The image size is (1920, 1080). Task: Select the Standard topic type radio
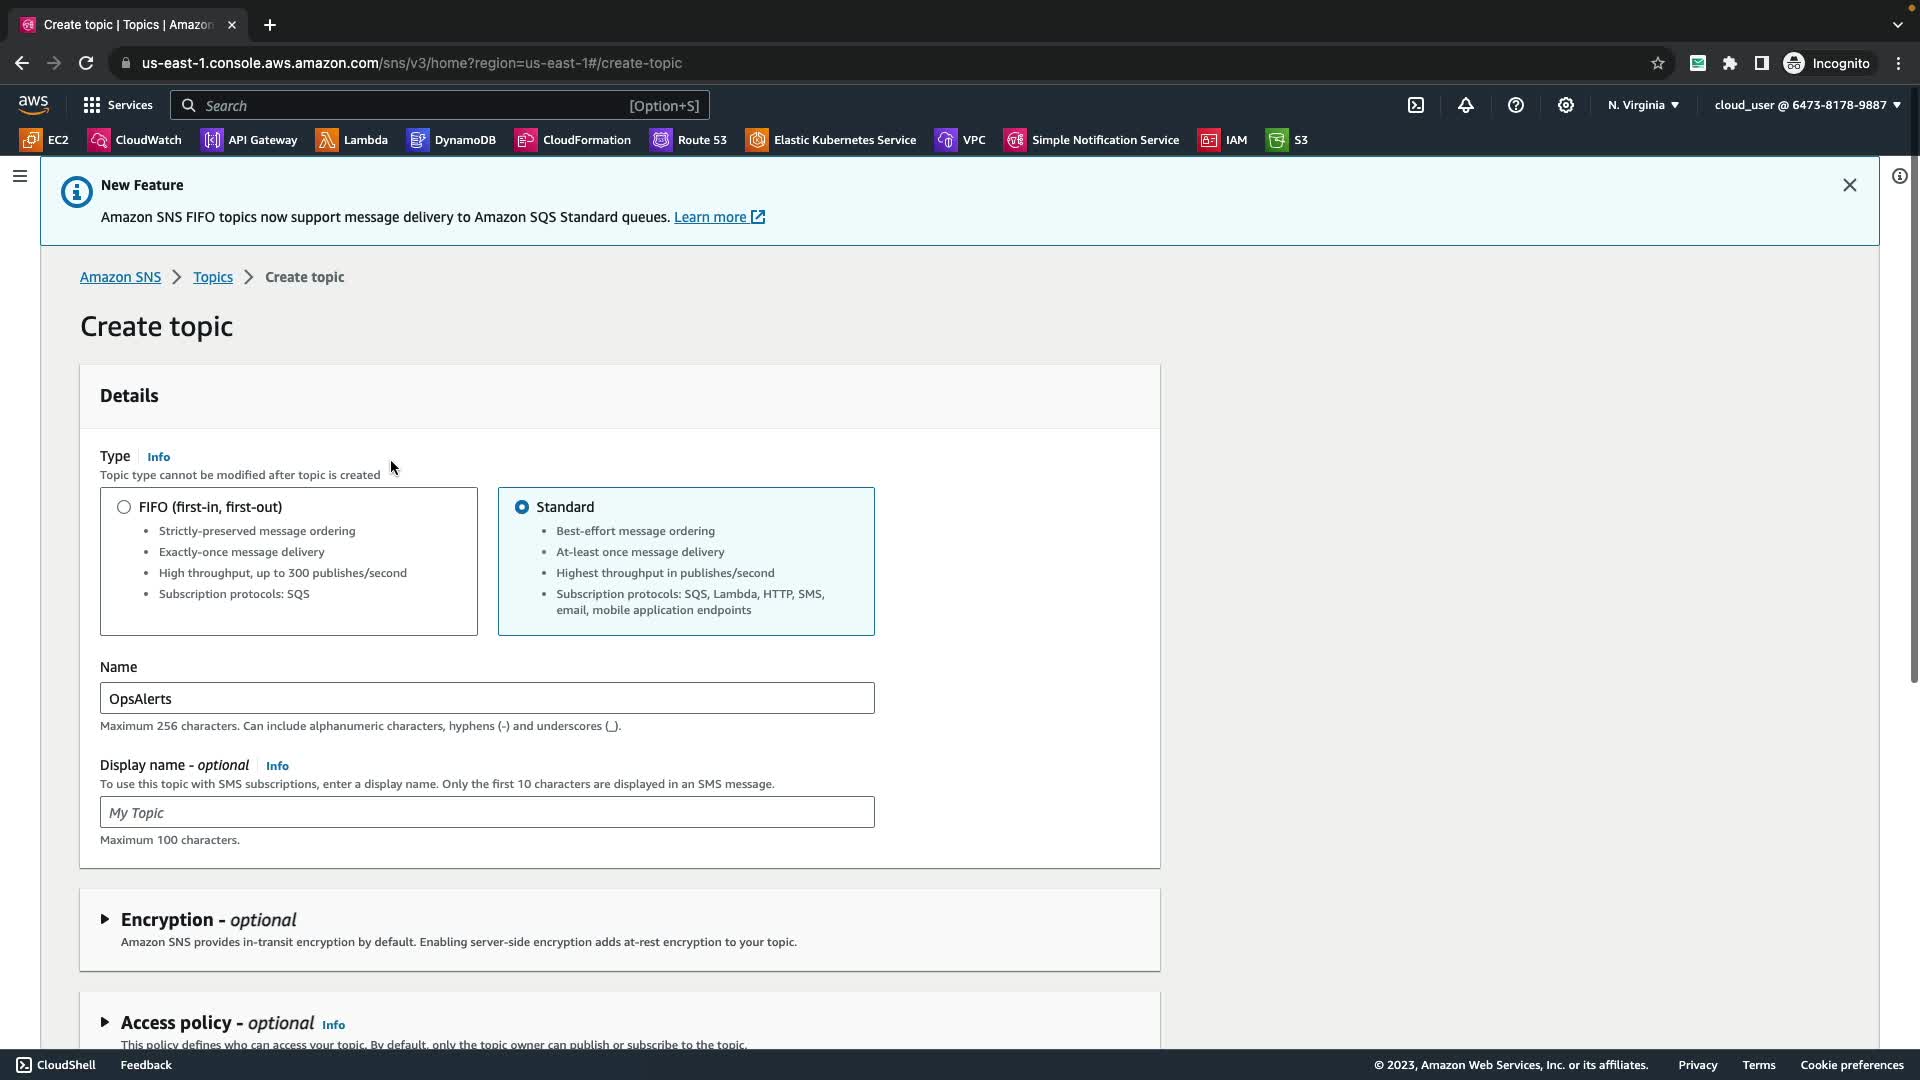(x=522, y=507)
